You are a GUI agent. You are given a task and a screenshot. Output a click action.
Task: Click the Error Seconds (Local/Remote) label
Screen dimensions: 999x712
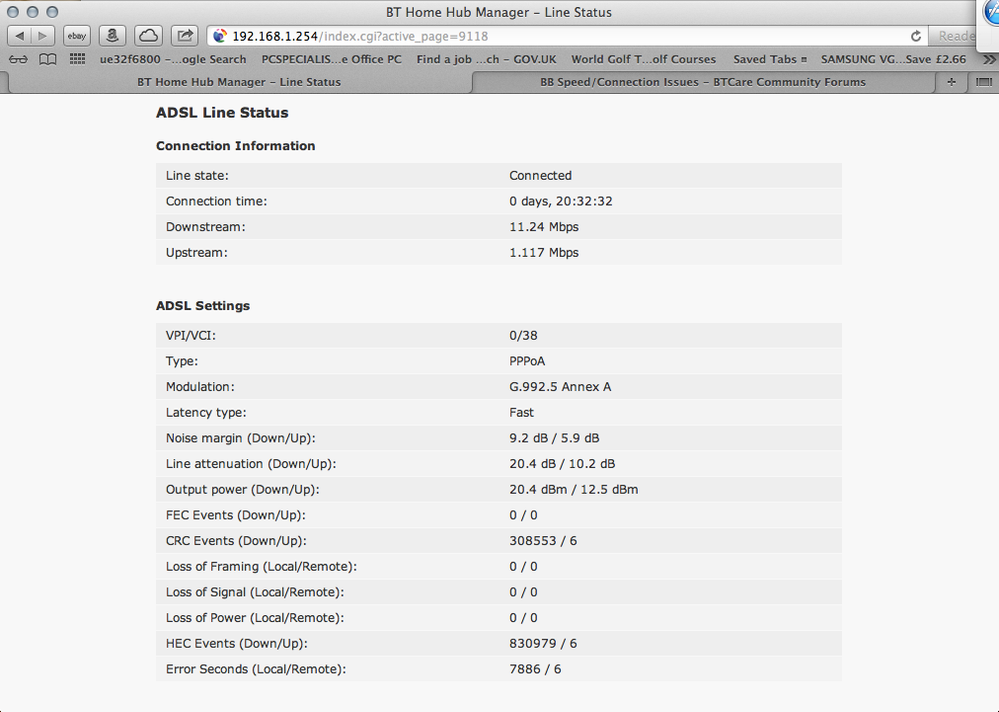255,669
